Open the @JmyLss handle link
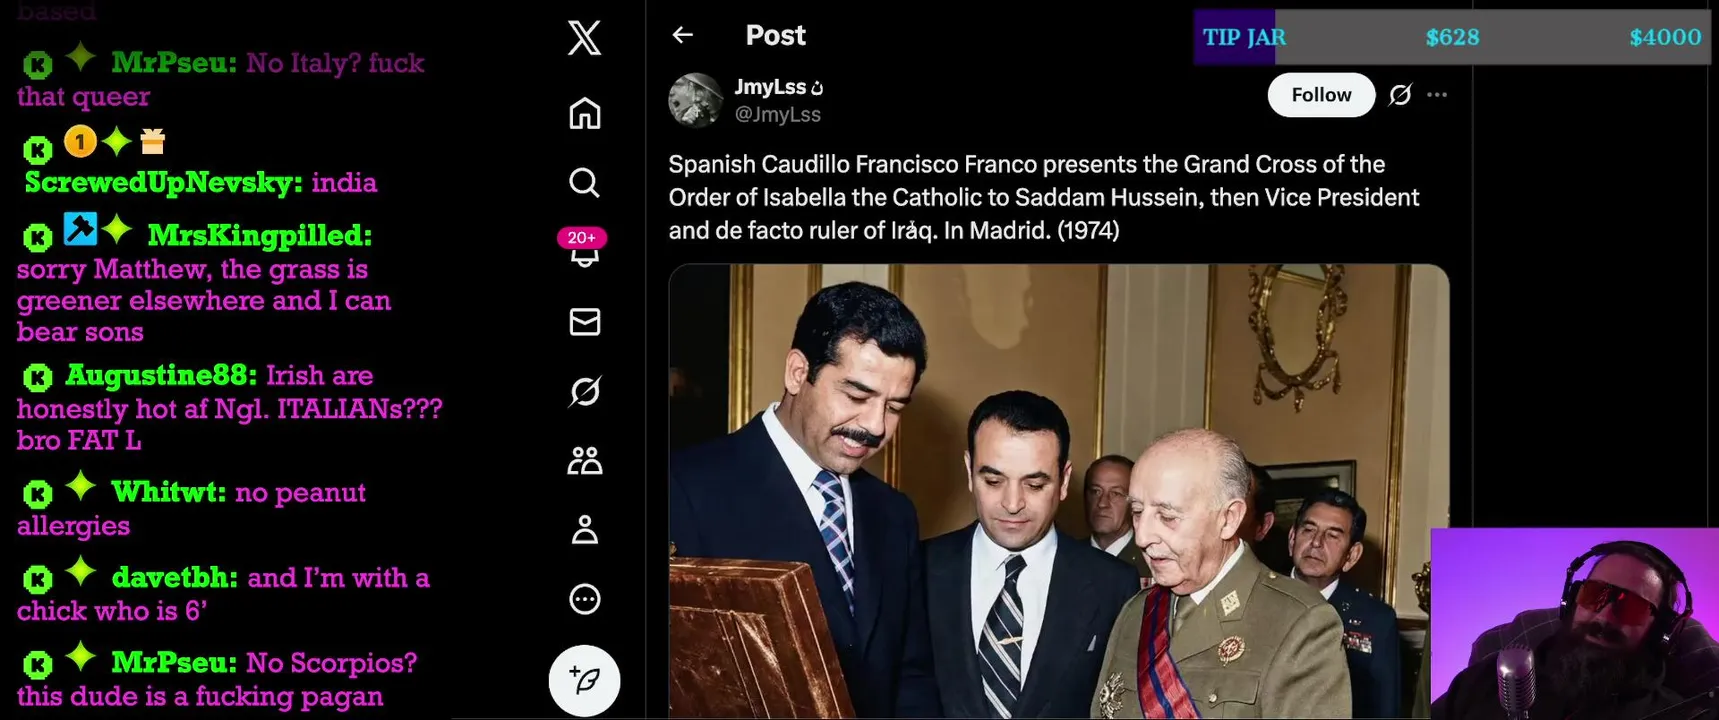The width and height of the screenshot is (1719, 720). (777, 114)
